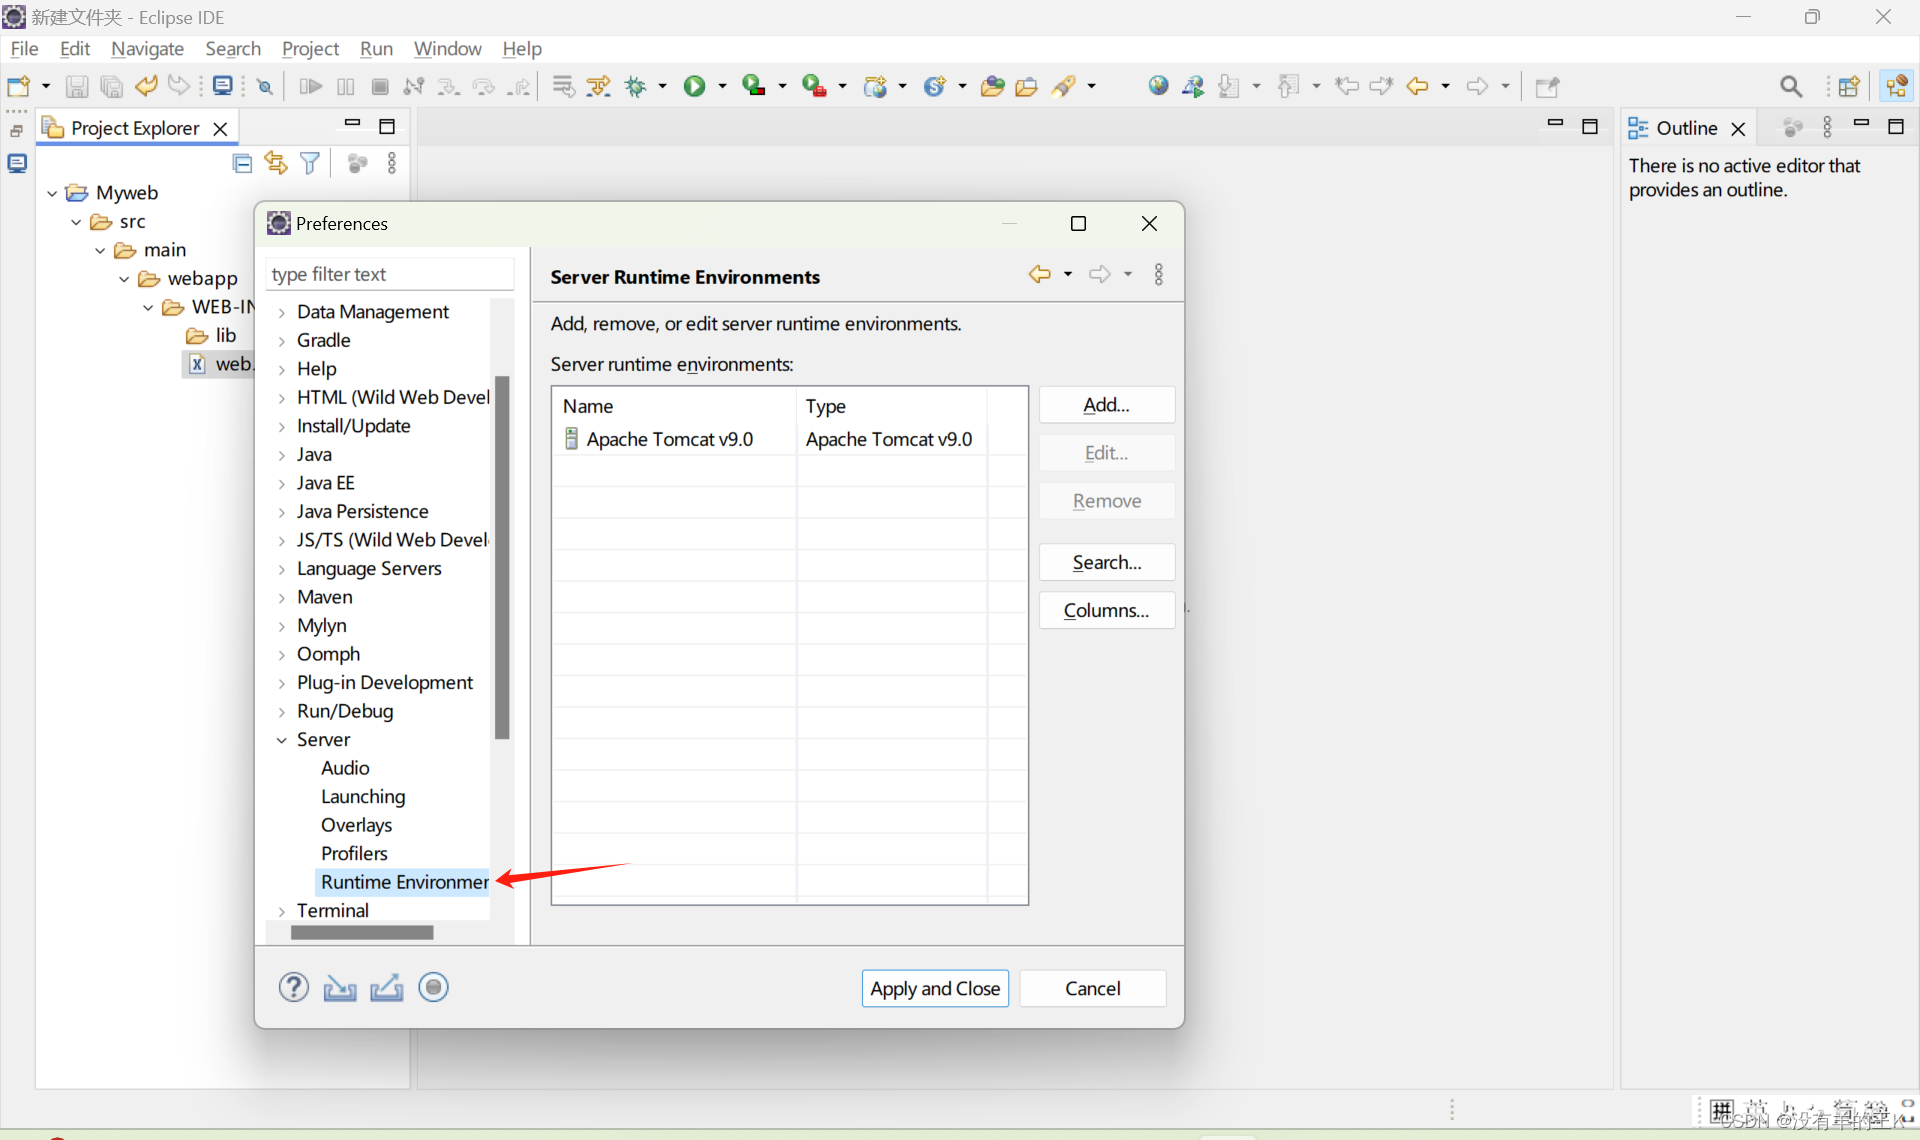Open the Navigate menu

pyautogui.click(x=147, y=48)
